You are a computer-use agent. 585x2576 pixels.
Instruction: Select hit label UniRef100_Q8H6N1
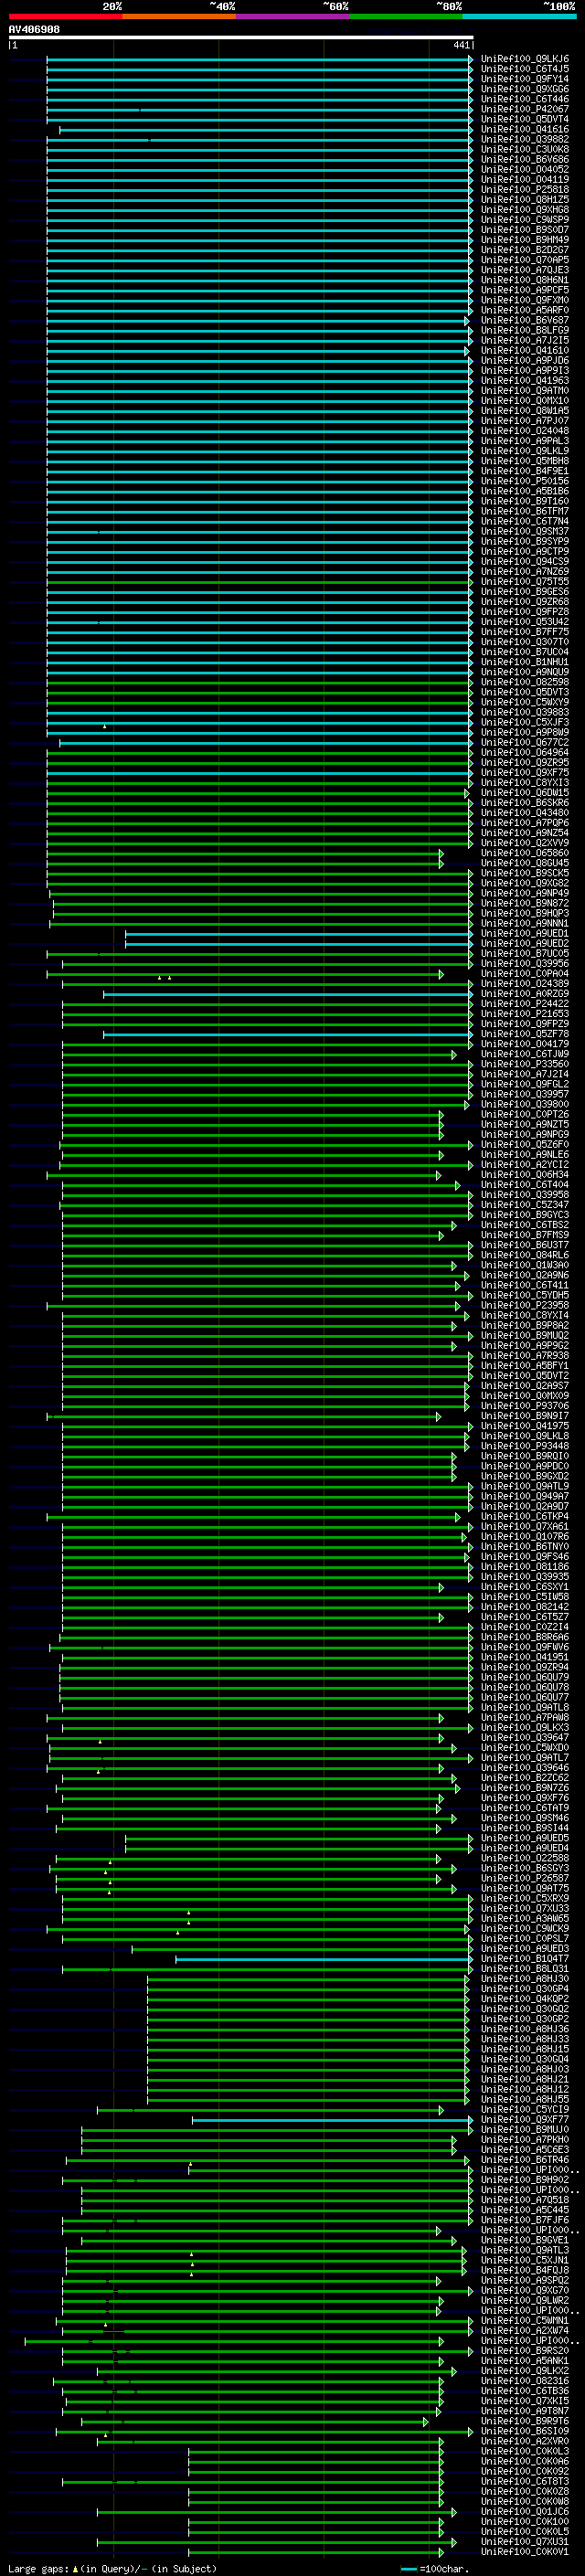pyautogui.click(x=525, y=280)
